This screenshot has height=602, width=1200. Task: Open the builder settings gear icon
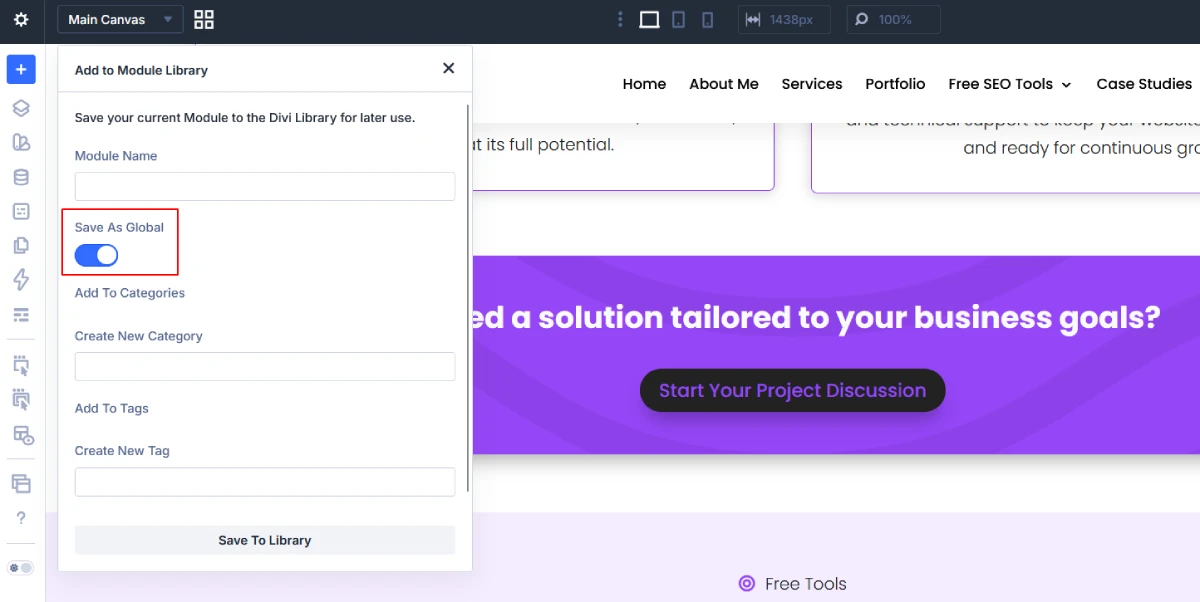(x=21, y=20)
